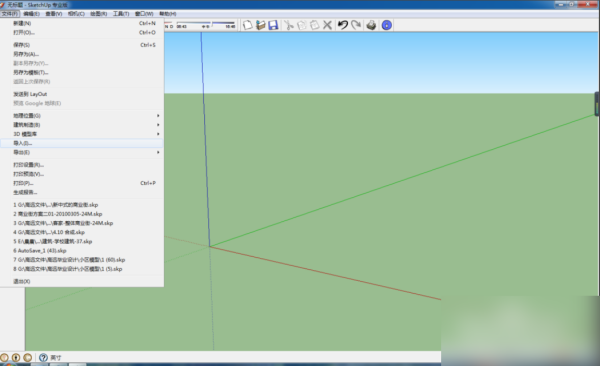600x366 pixels.
Task: Click the help question mark icon in status bar
Action: point(43,358)
